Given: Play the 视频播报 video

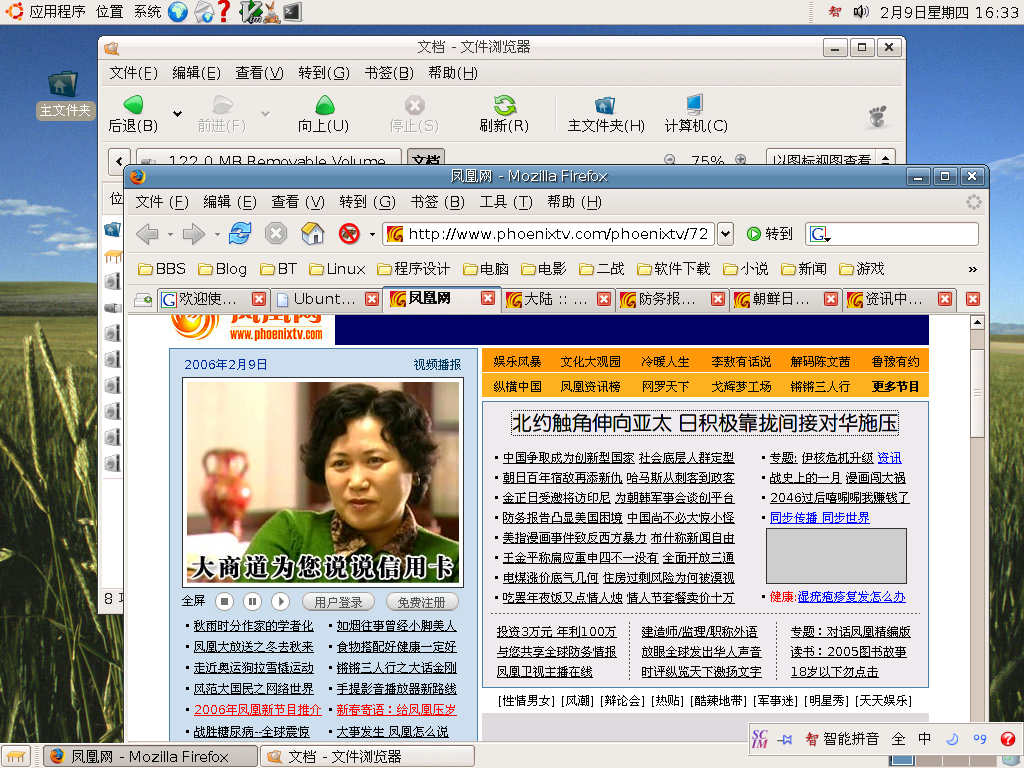Looking at the screenshot, I should (280, 601).
